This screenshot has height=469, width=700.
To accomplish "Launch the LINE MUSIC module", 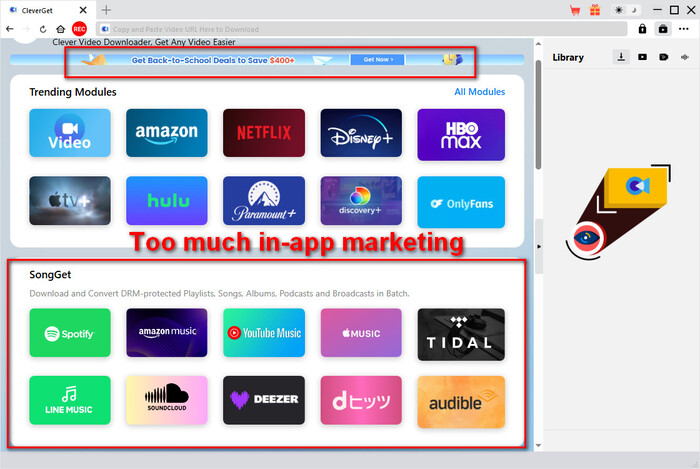I will (70, 400).
